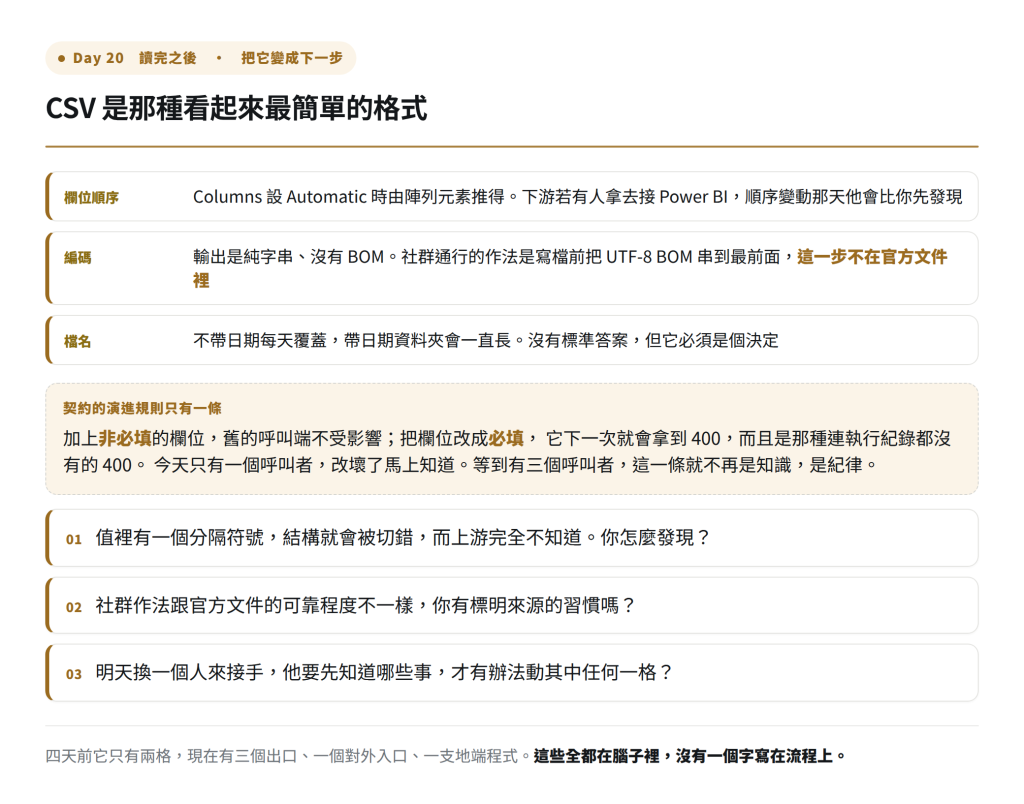This screenshot has height=804, width=1024.
Task: Click the description starting "Columns 設 Automatic"
Action: (577, 197)
